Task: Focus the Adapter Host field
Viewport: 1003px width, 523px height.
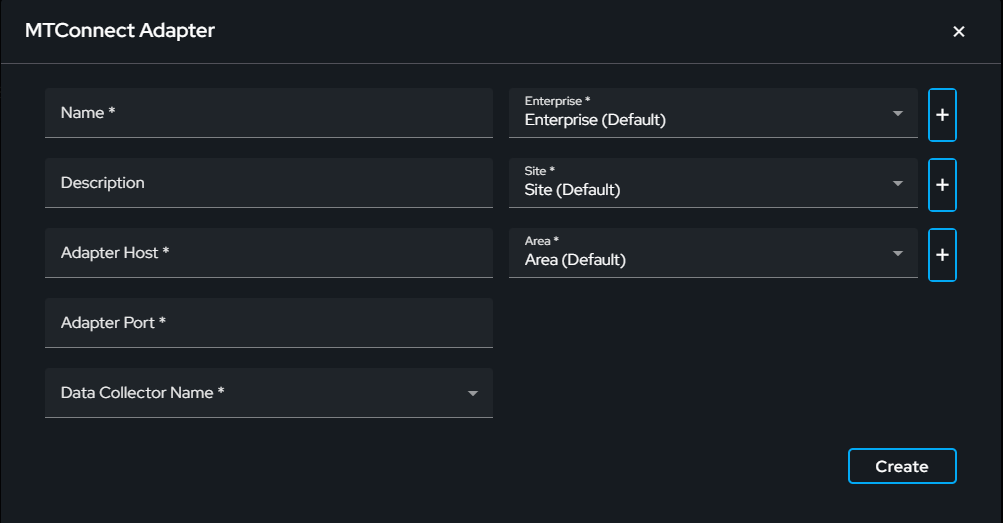Action: point(269,253)
